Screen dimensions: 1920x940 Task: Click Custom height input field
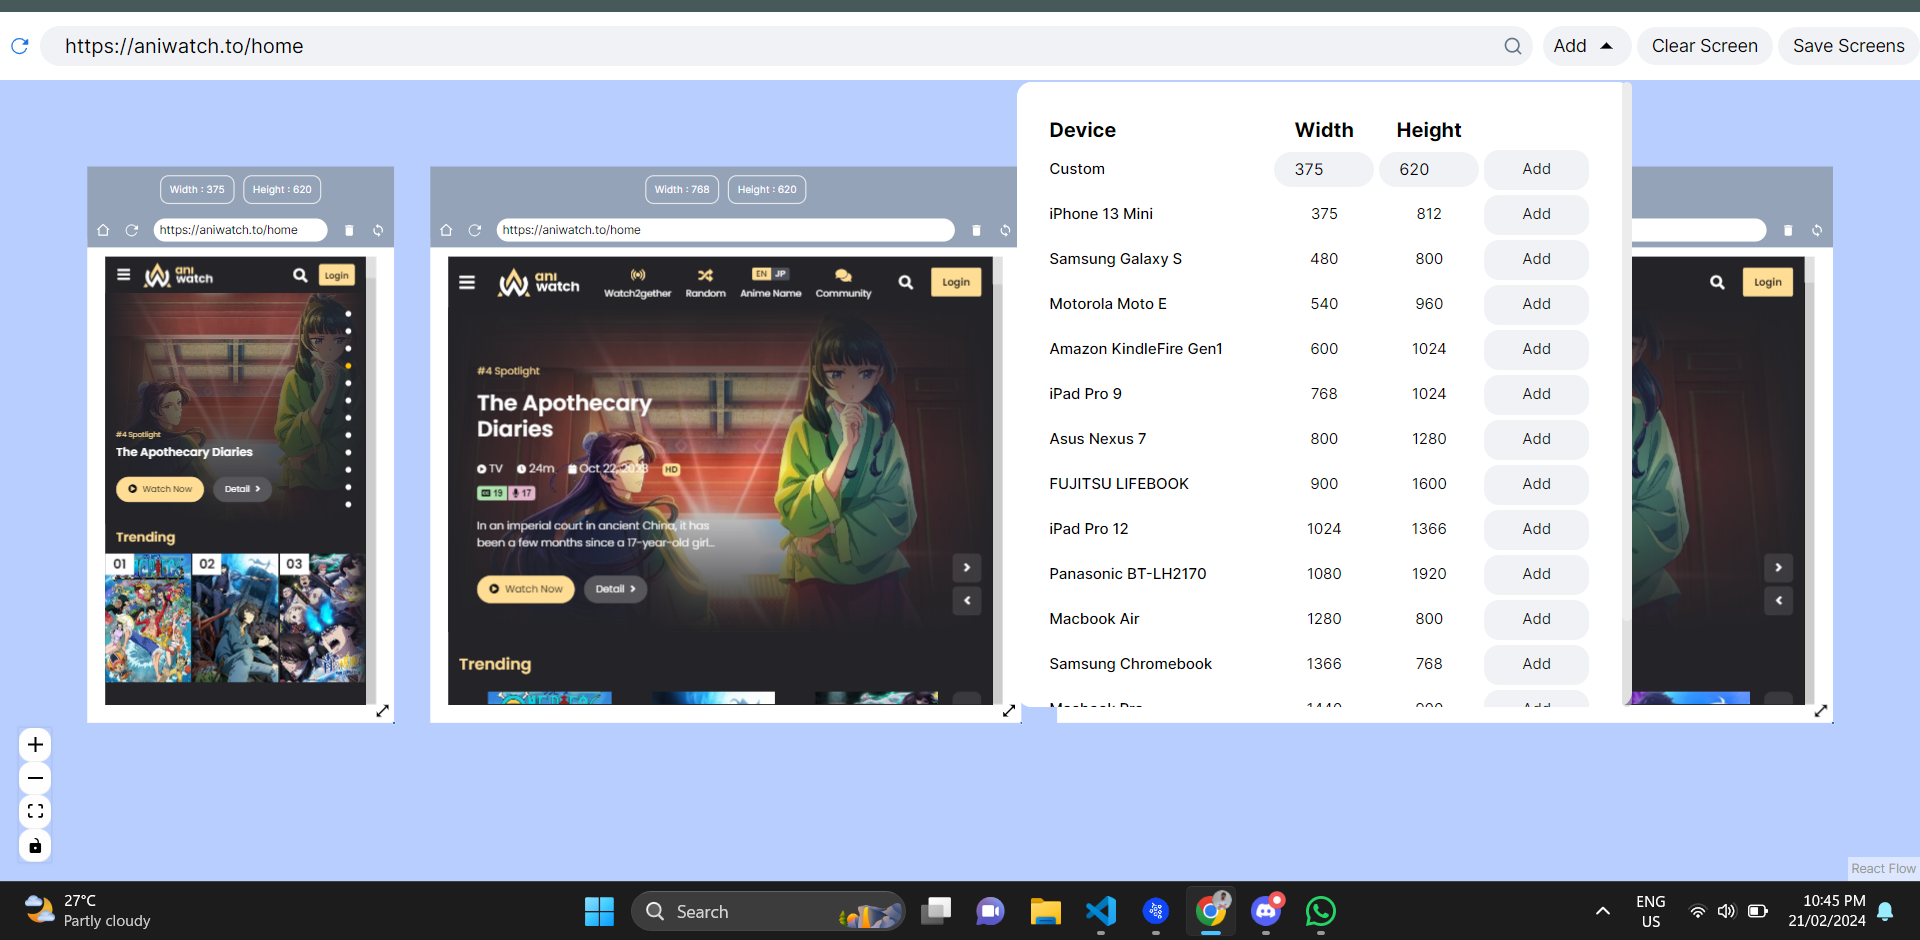(1428, 169)
